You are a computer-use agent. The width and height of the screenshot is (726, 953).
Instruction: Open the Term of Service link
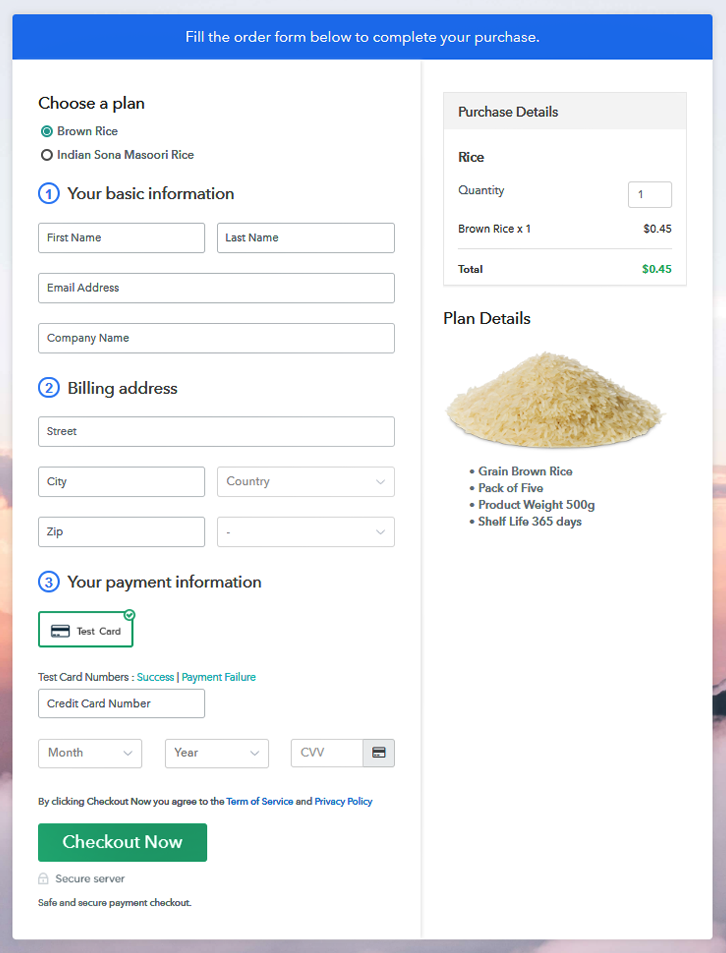click(259, 802)
